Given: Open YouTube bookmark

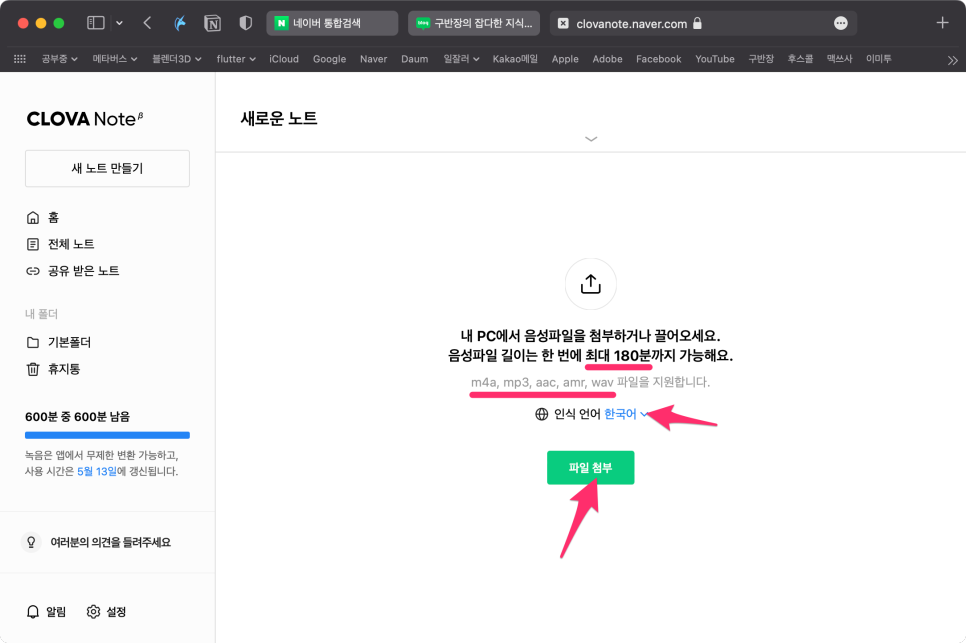Looking at the screenshot, I should pos(715,59).
